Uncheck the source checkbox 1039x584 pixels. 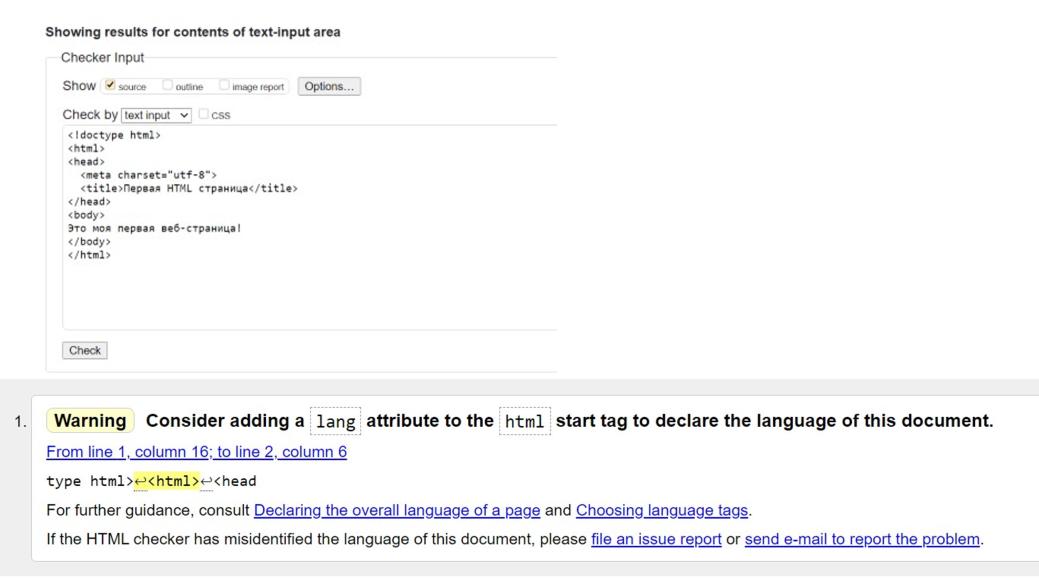pyautogui.click(x=110, y=86)
